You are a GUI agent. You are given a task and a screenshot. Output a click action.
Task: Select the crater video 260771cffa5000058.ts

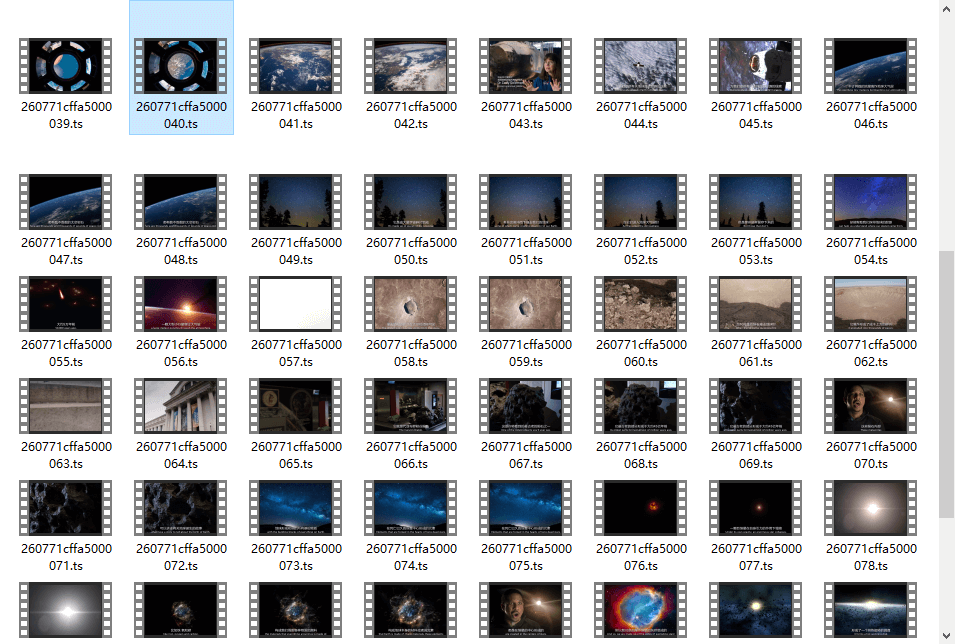coord(411,304)
